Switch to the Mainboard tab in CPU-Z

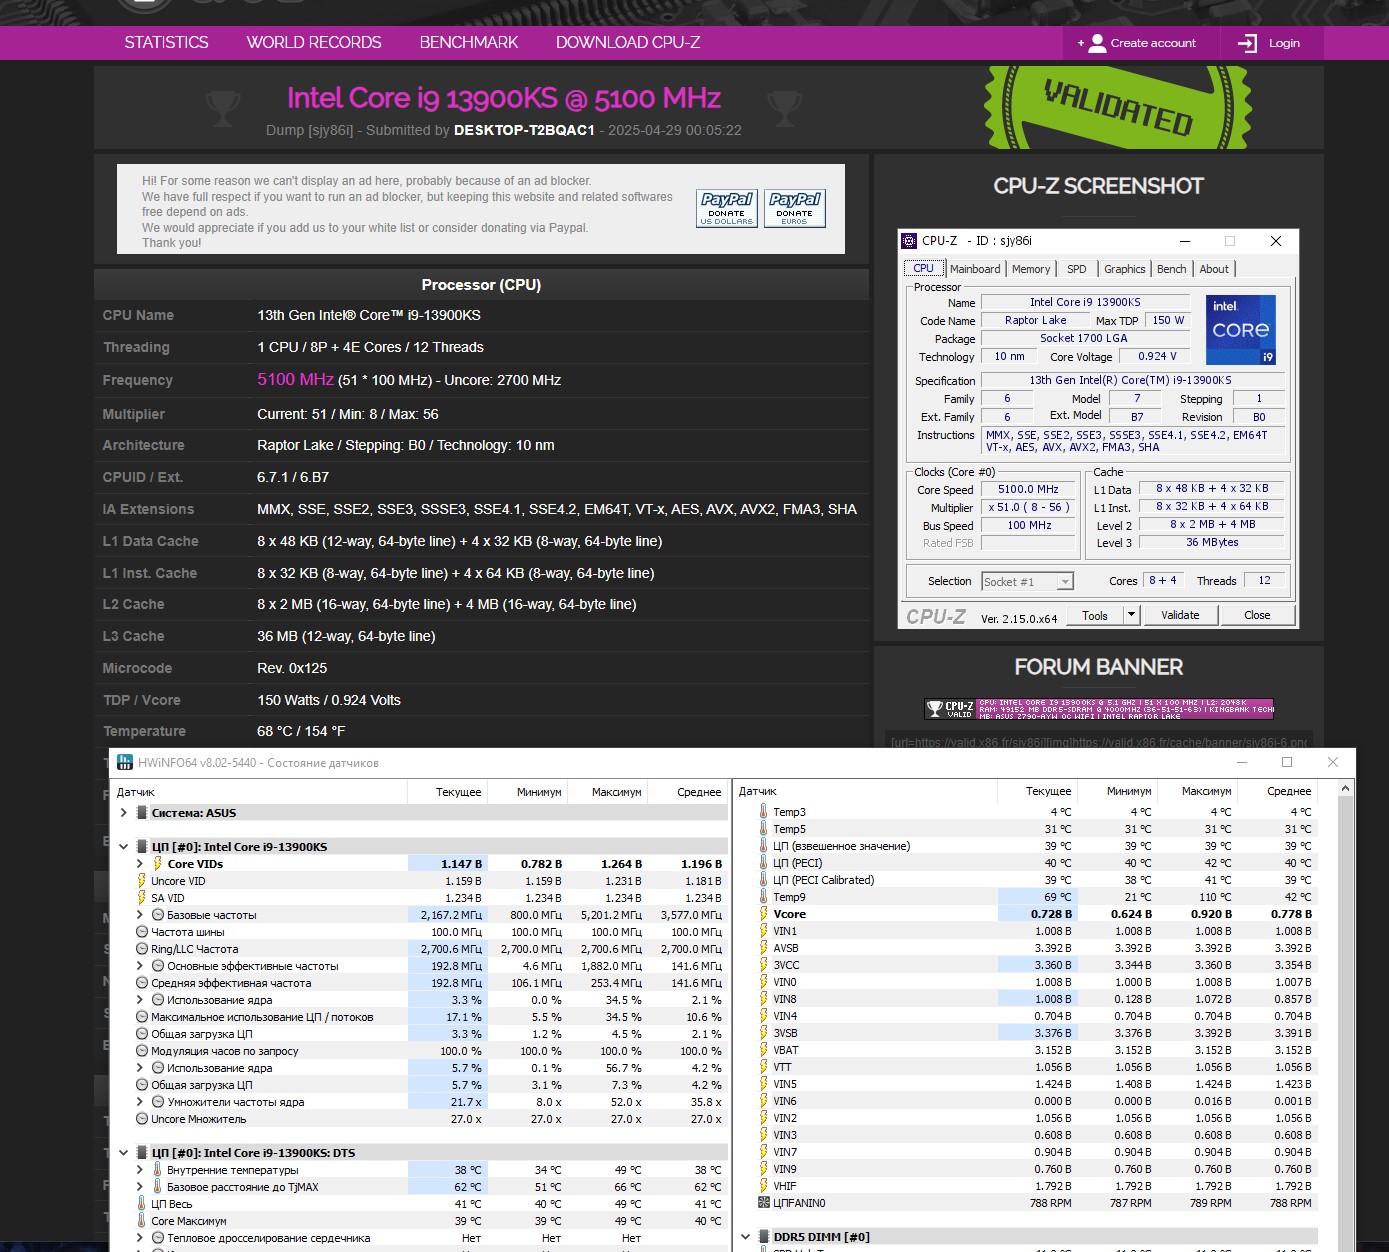[975, 269]
